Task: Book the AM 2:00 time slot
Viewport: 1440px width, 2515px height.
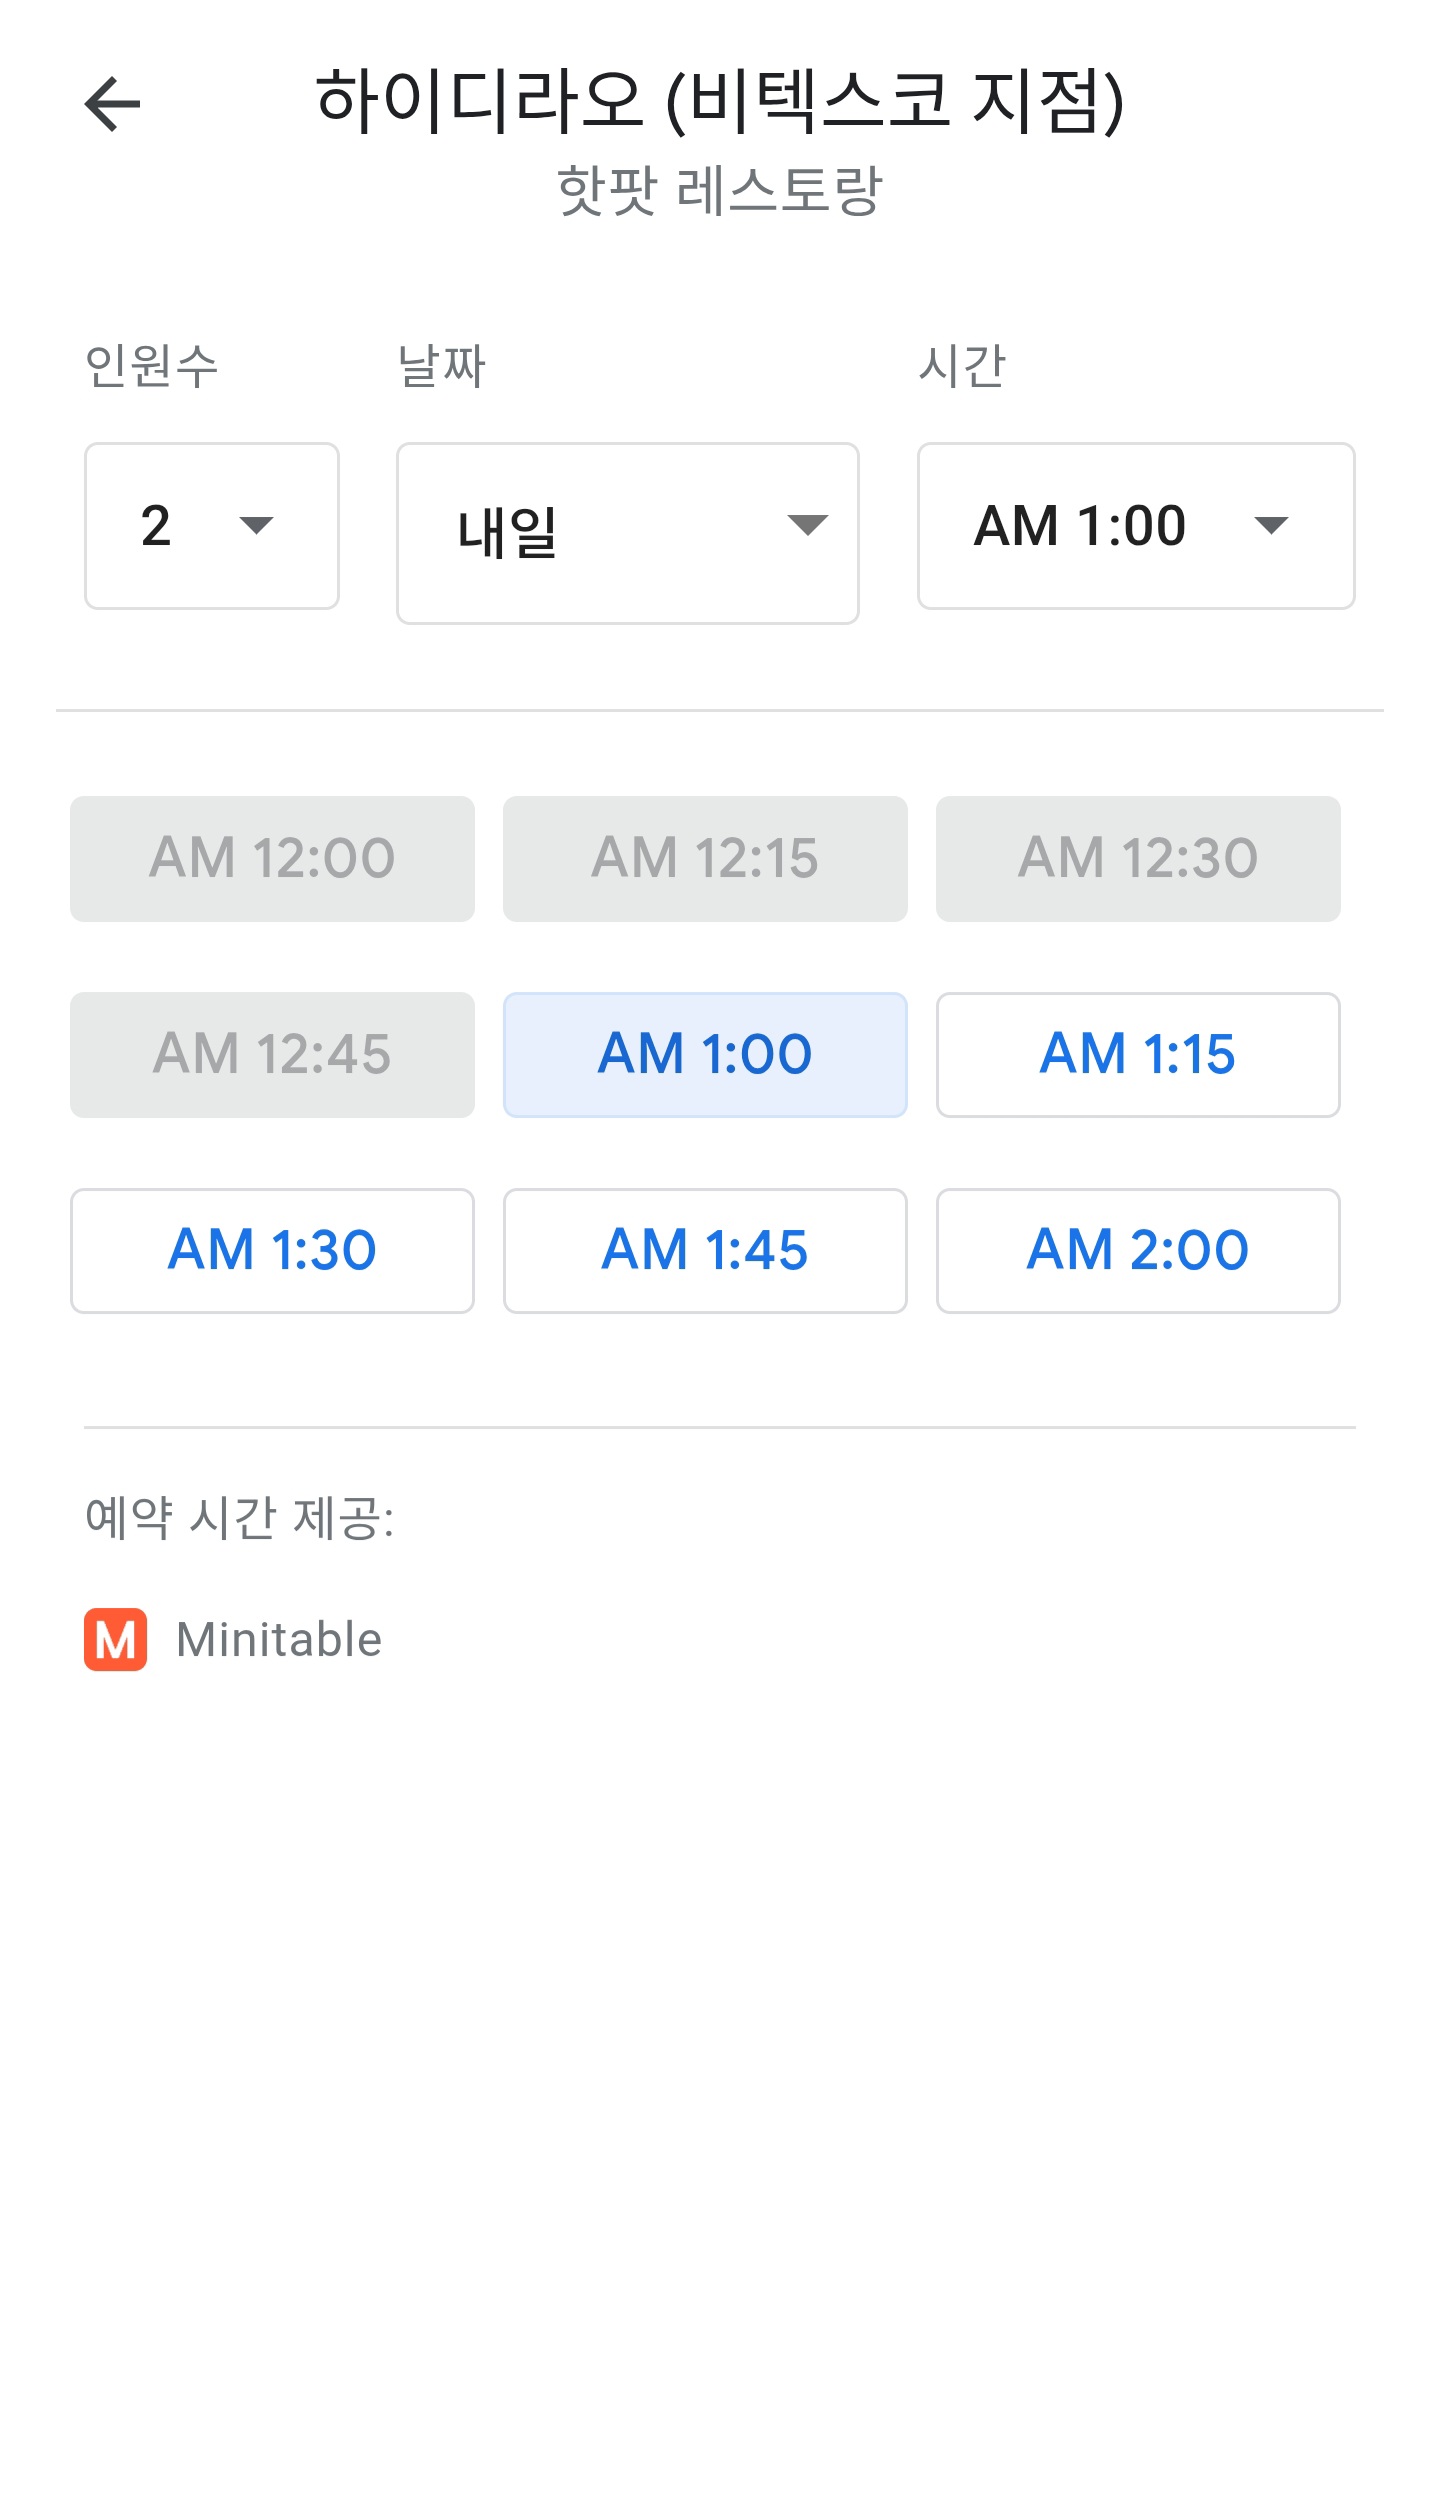Action: (1138, 1251)
